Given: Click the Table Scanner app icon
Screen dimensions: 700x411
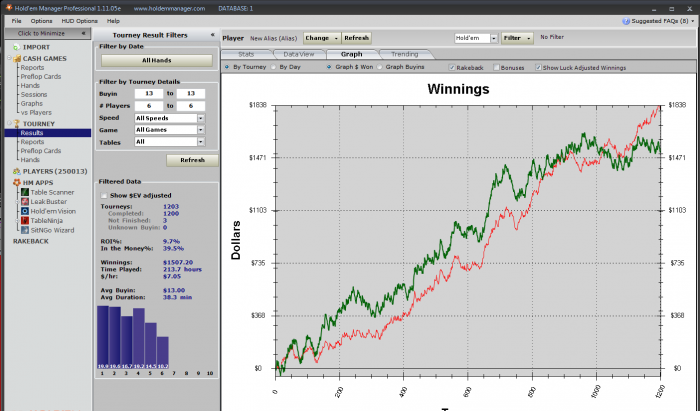Looking at the screenshot, I should tap(25, 192).
